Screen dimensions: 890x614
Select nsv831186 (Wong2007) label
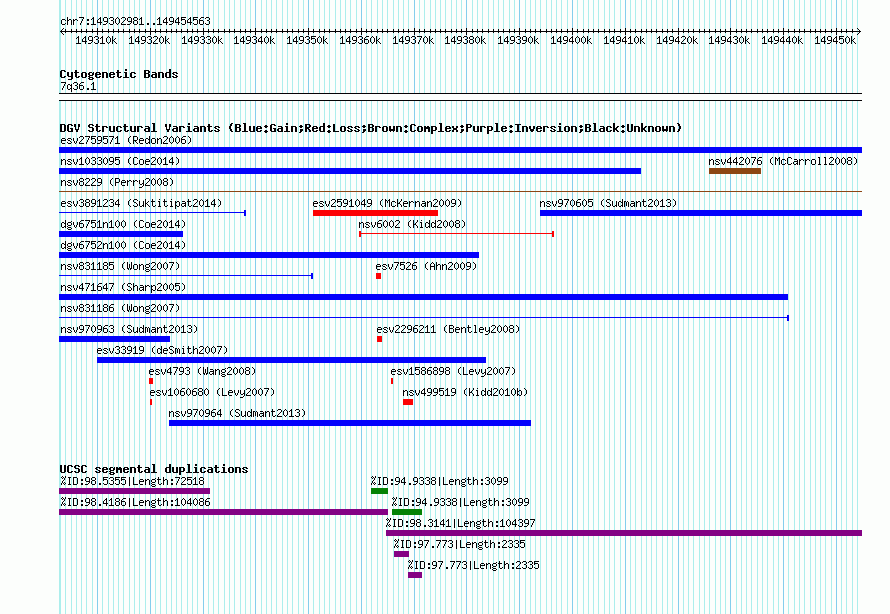point(120,308)
